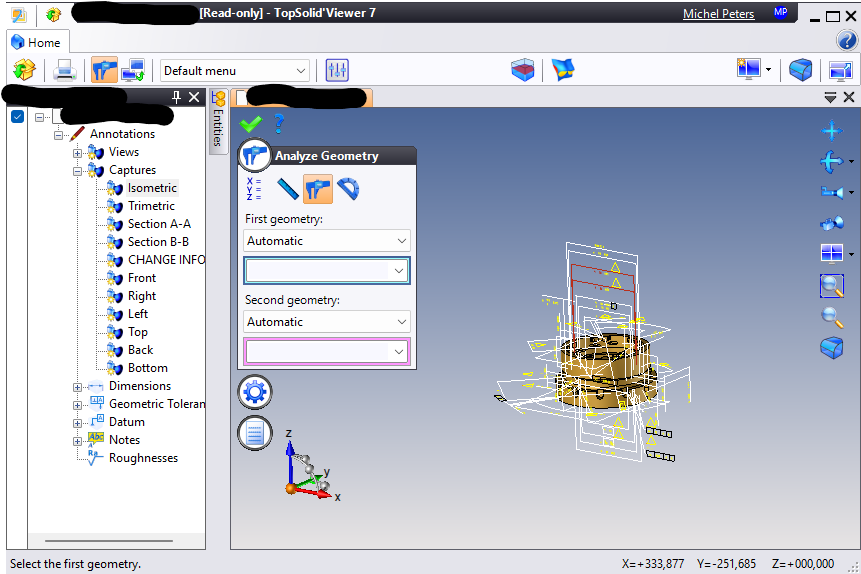Select the Top capture
861x574 pixels.
point(137,332)
